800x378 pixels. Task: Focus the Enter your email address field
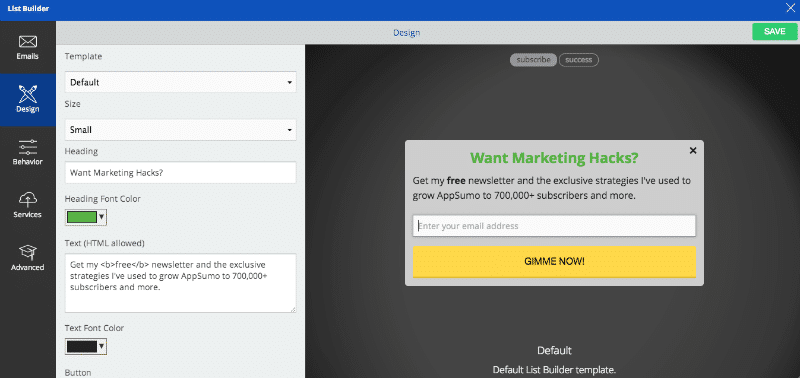(554, 226)
